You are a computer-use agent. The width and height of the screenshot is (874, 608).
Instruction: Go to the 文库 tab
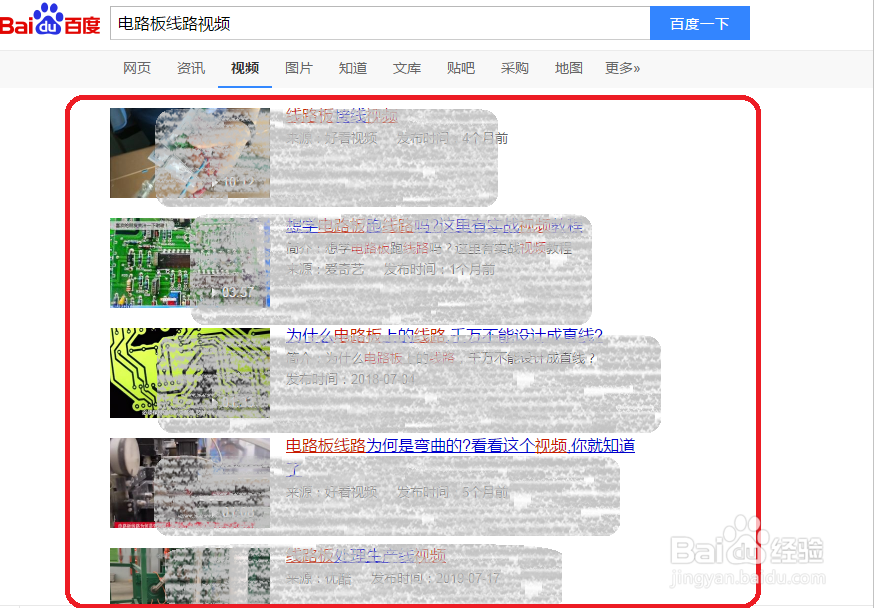(407, 68)
